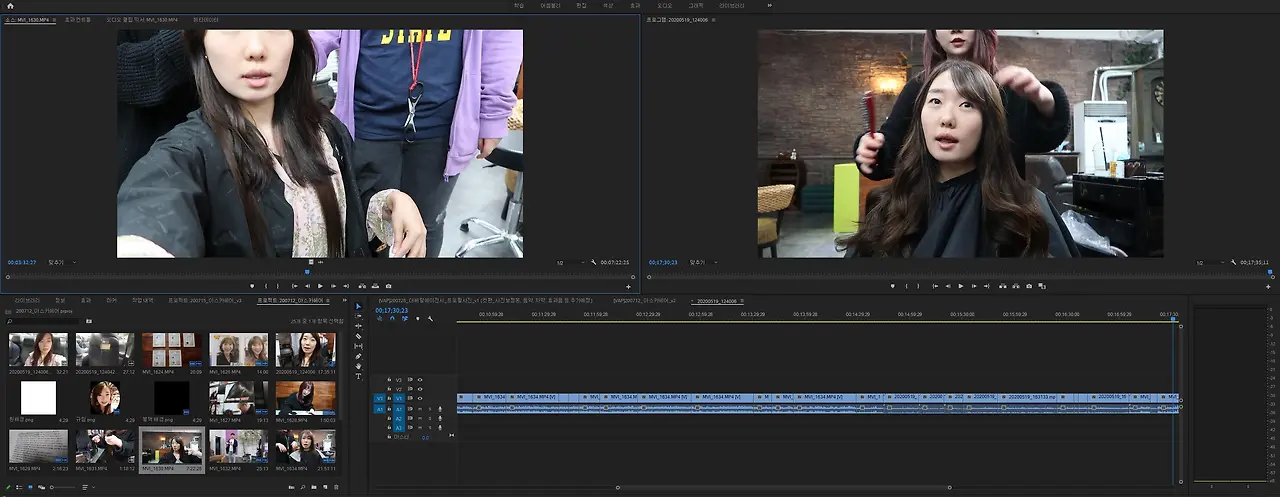Select the Editing workspace in top bar

coord(581,5)
